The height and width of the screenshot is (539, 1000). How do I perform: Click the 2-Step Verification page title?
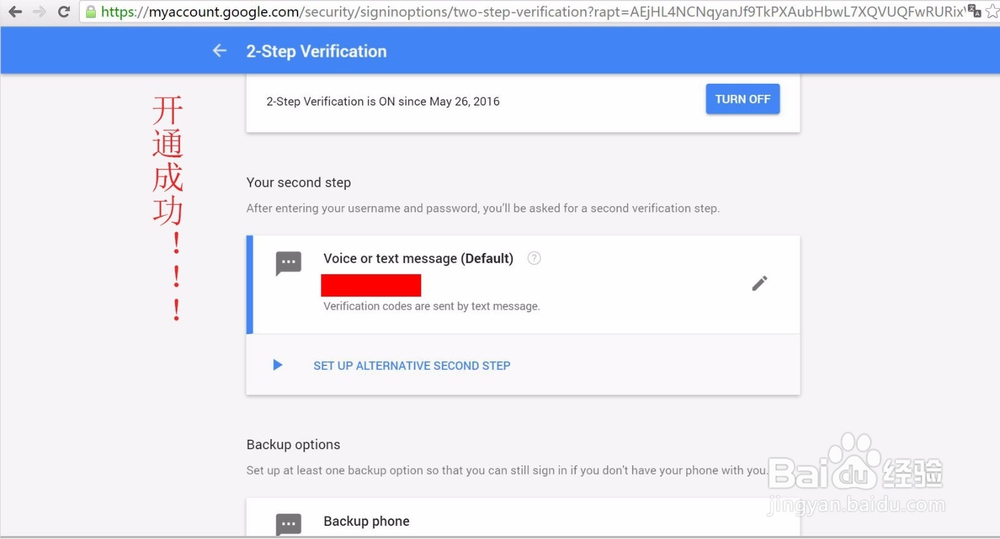(316, 51)
